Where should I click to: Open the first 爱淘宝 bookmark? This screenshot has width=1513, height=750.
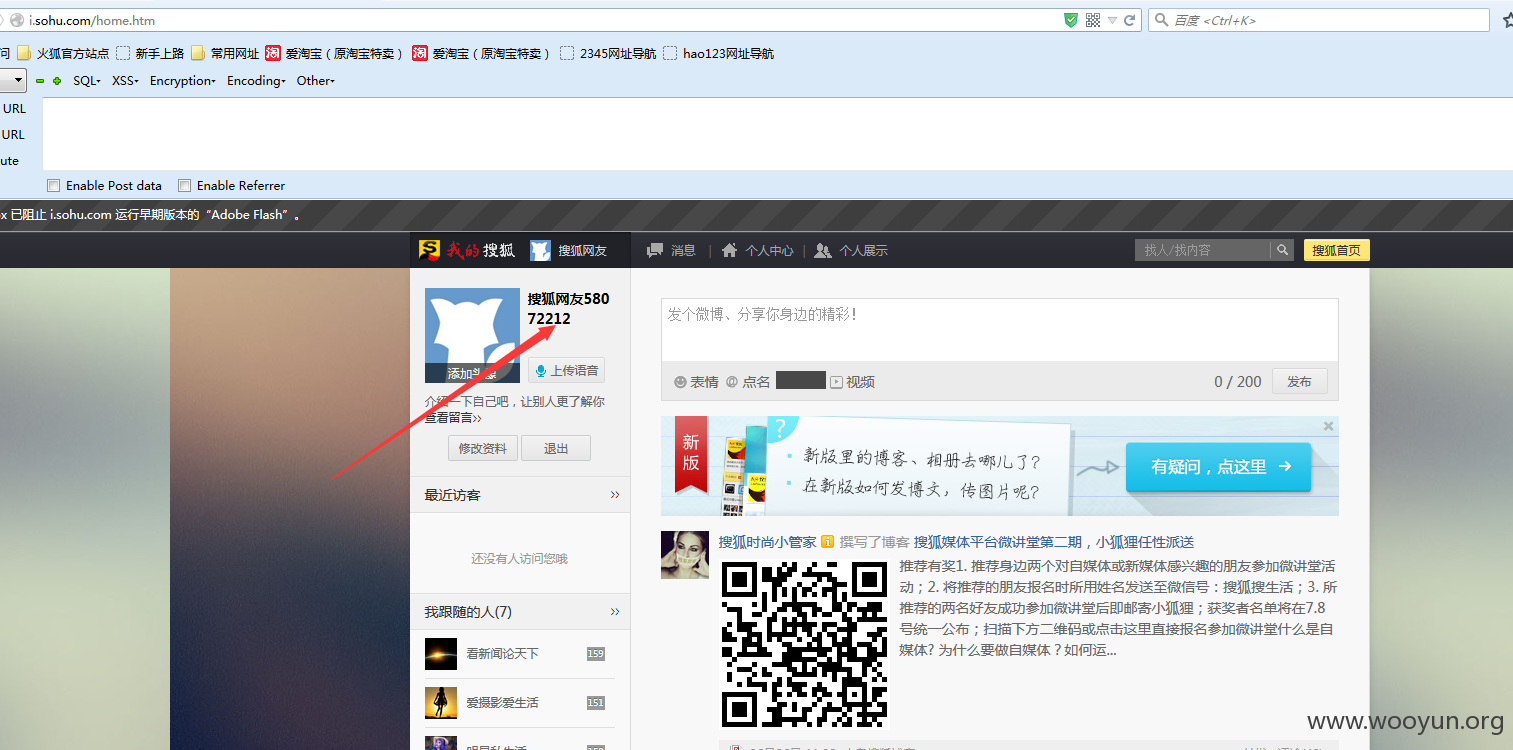pos(335,54)
